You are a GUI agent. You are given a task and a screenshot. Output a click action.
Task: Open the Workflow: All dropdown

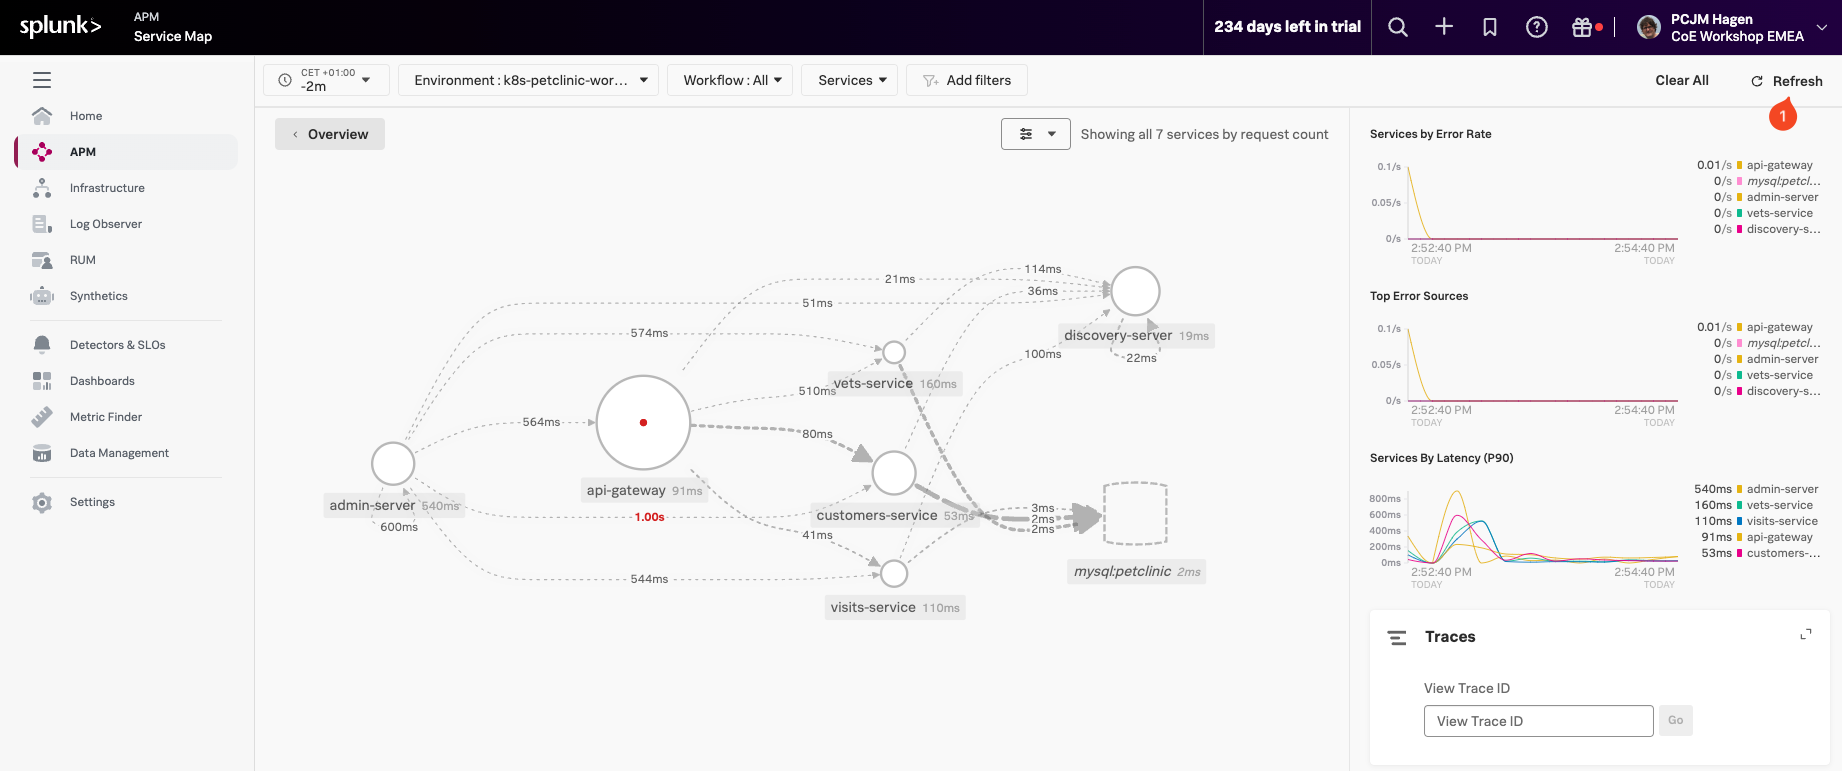click(731, 80)
